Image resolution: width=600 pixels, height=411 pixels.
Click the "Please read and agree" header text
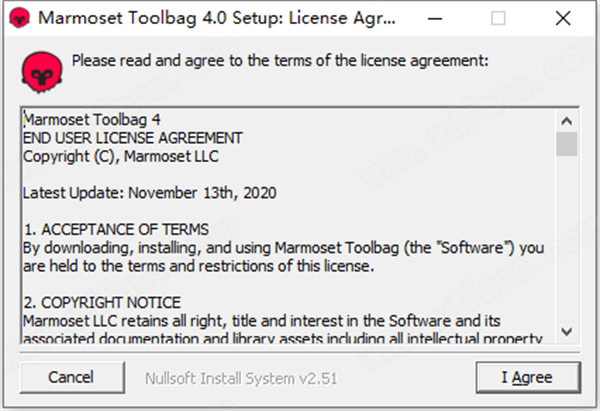[280, 60]
